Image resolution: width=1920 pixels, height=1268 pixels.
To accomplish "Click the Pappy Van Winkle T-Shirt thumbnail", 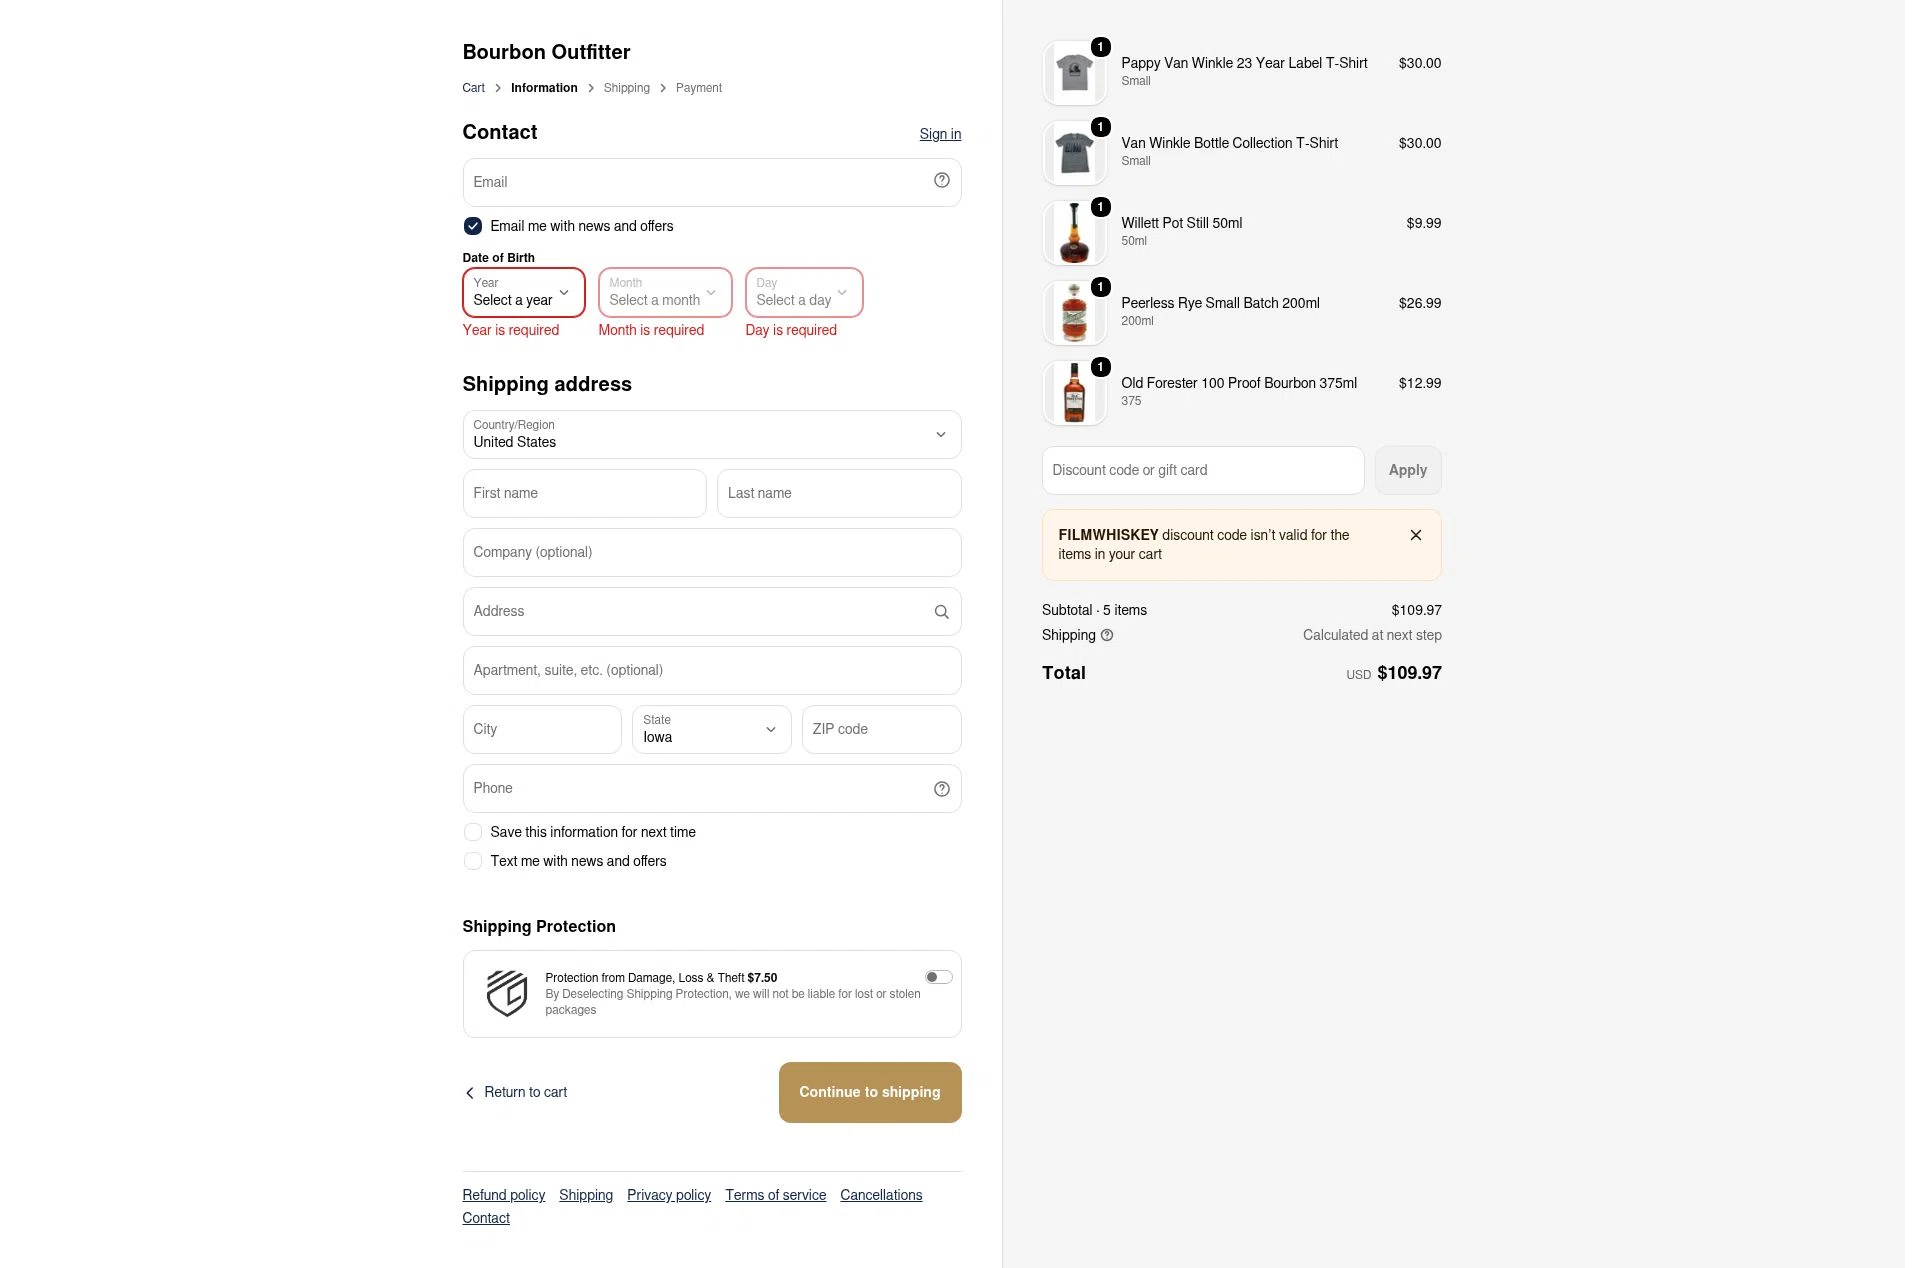I will pos(1074,73).
